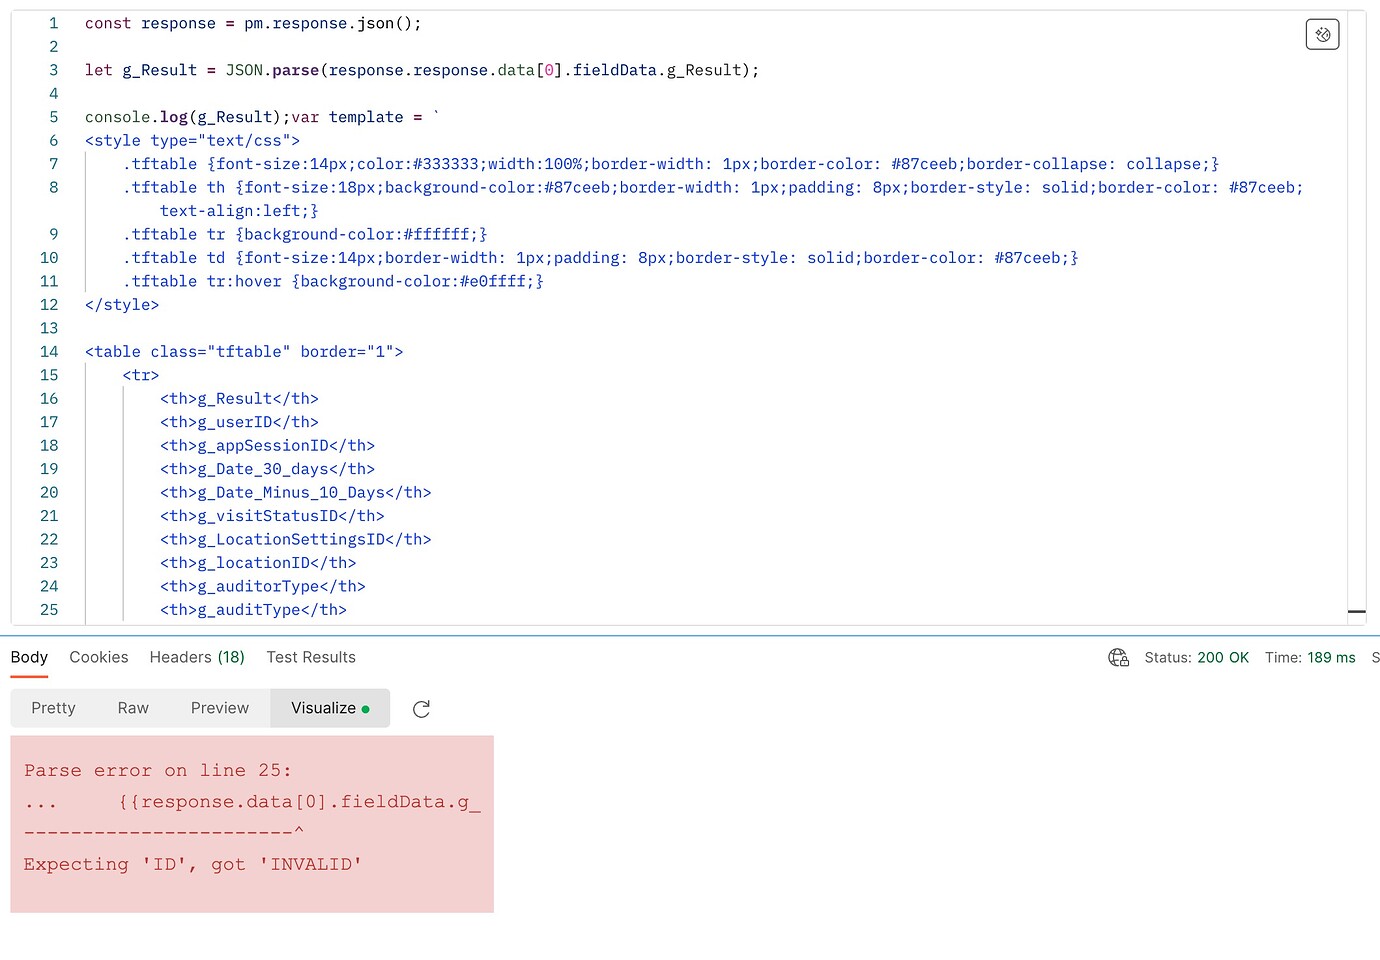Screen dimensions: 1380x960
Task: Switch to the Preview tab
Action: tap(219, 707)
